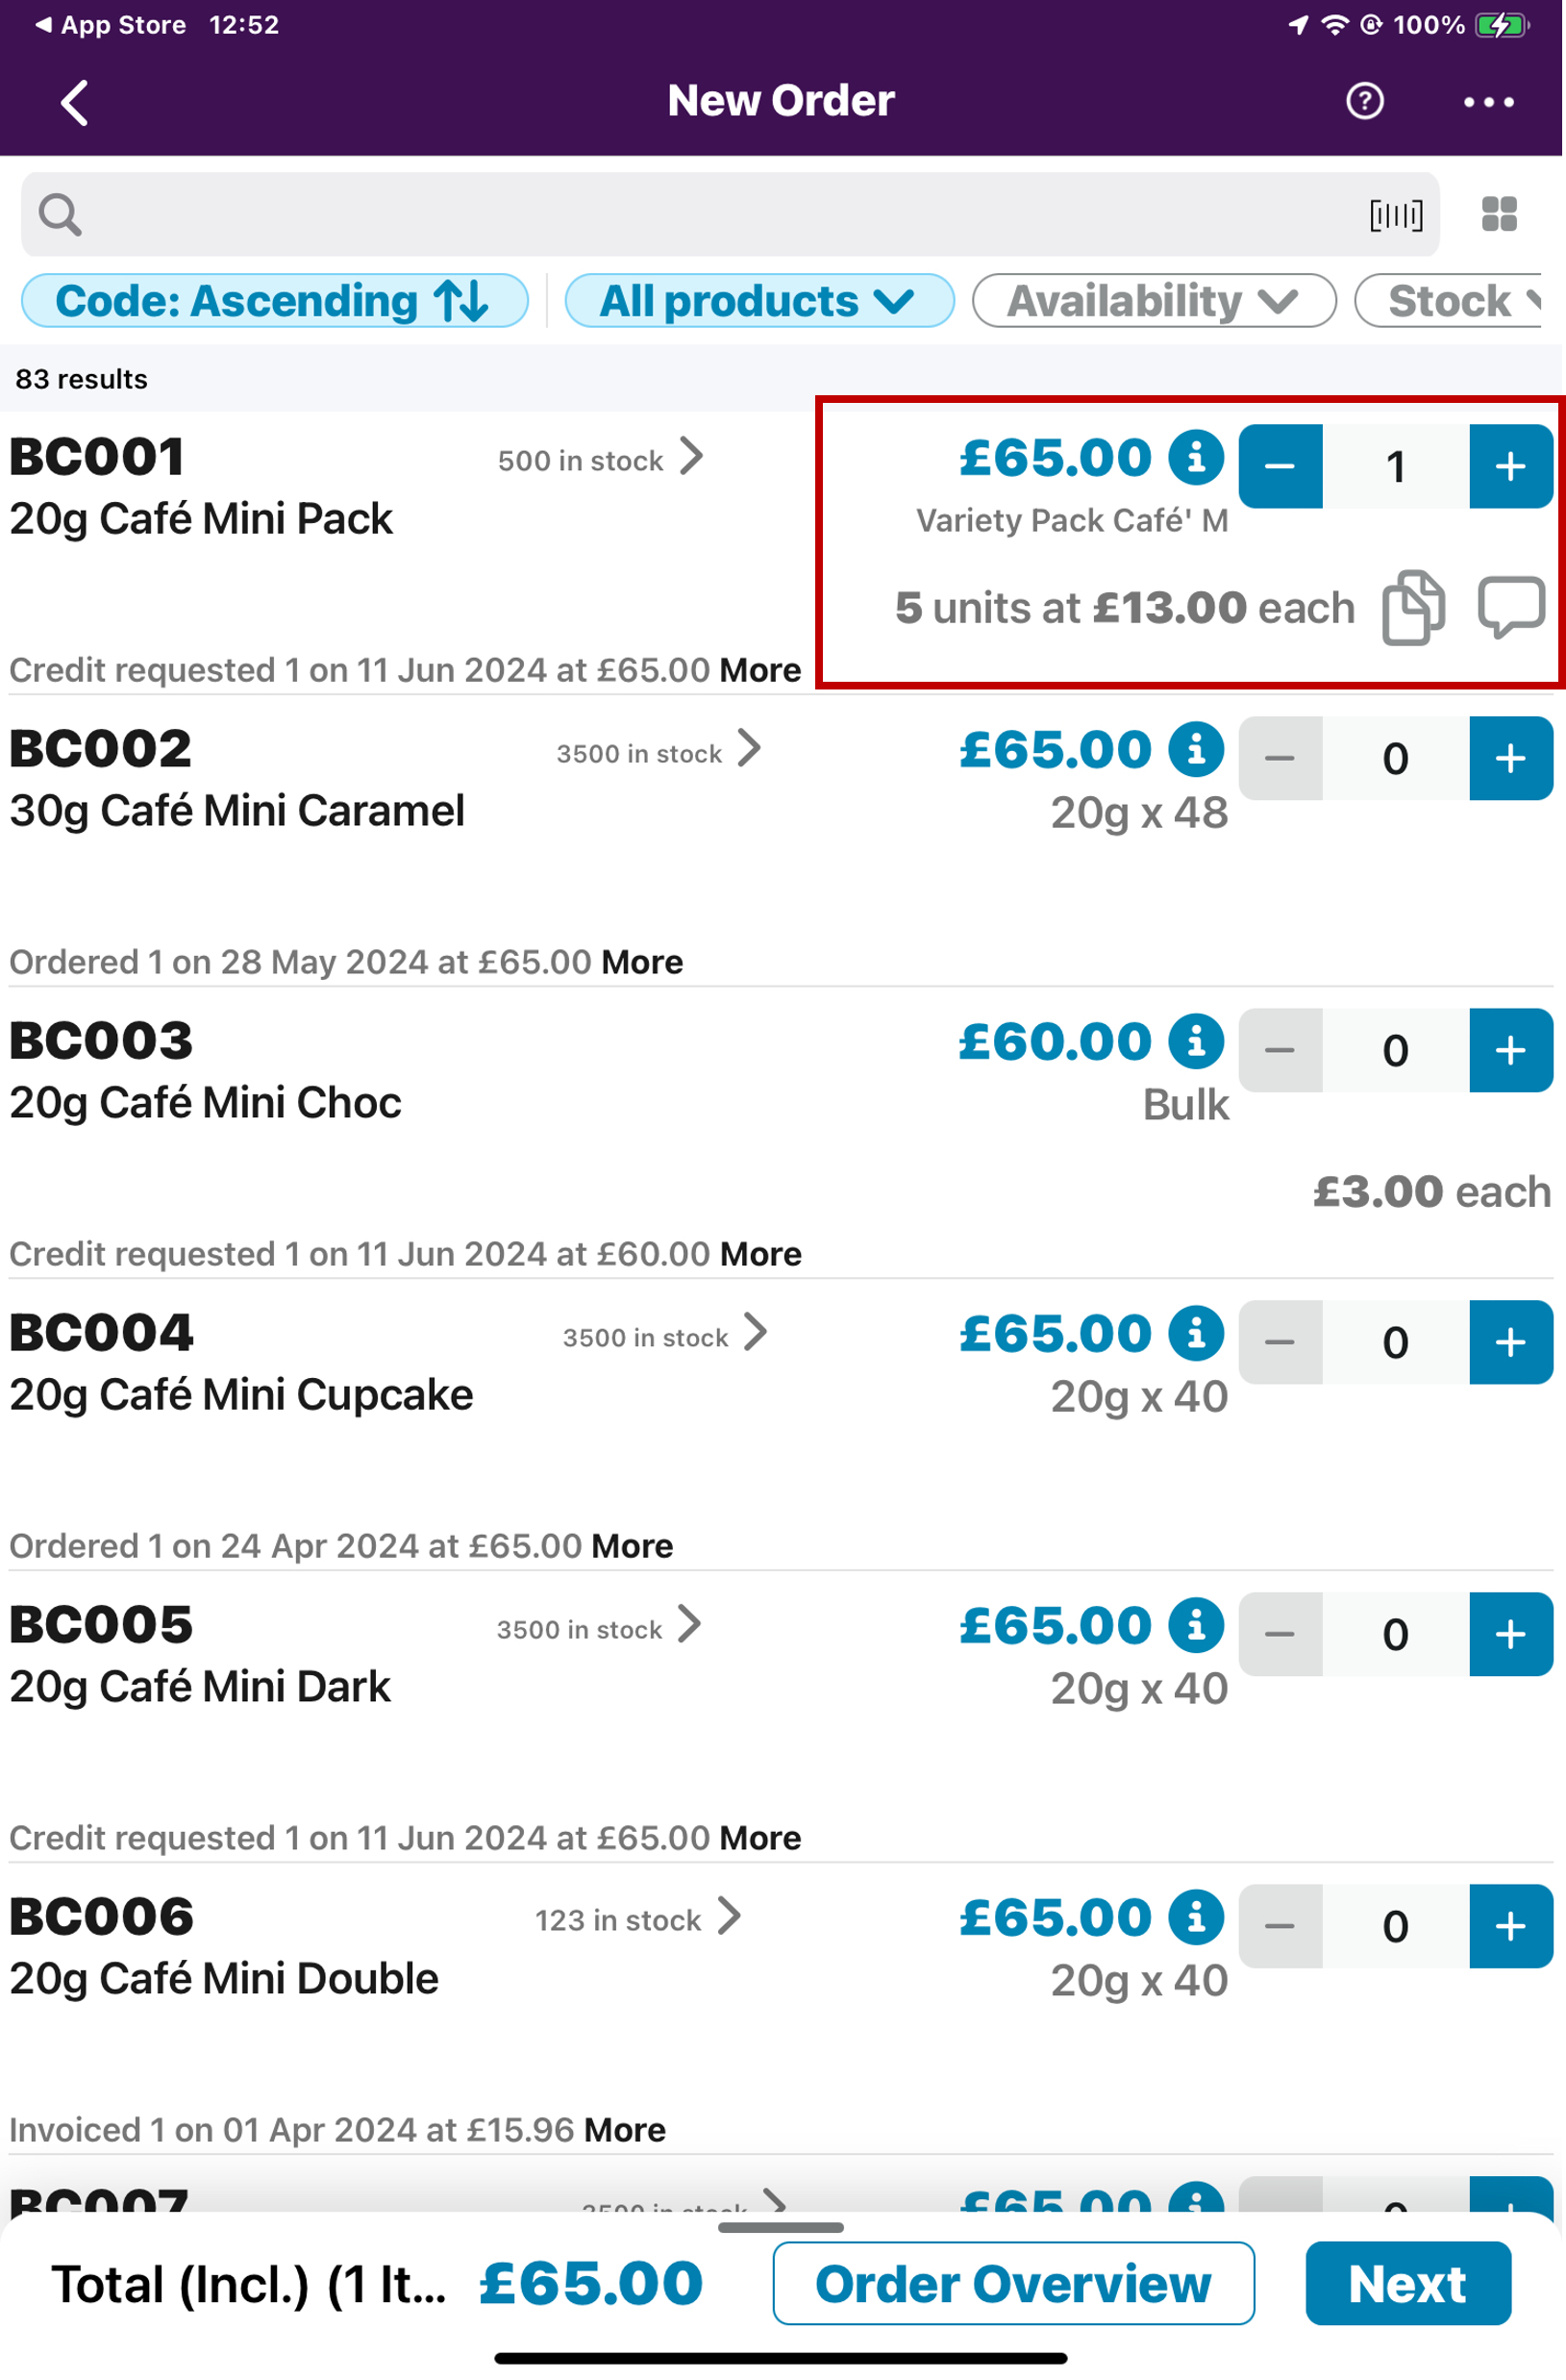Click the Order Overview button
This screenshot has width=1566, height=2380.
pyautogui.click(x=1012, y=2284)
